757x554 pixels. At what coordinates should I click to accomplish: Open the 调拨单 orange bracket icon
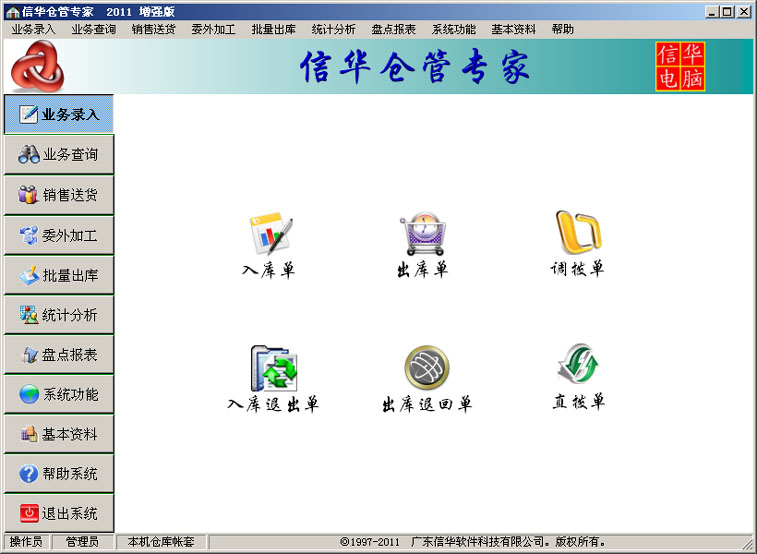[578, 232]
